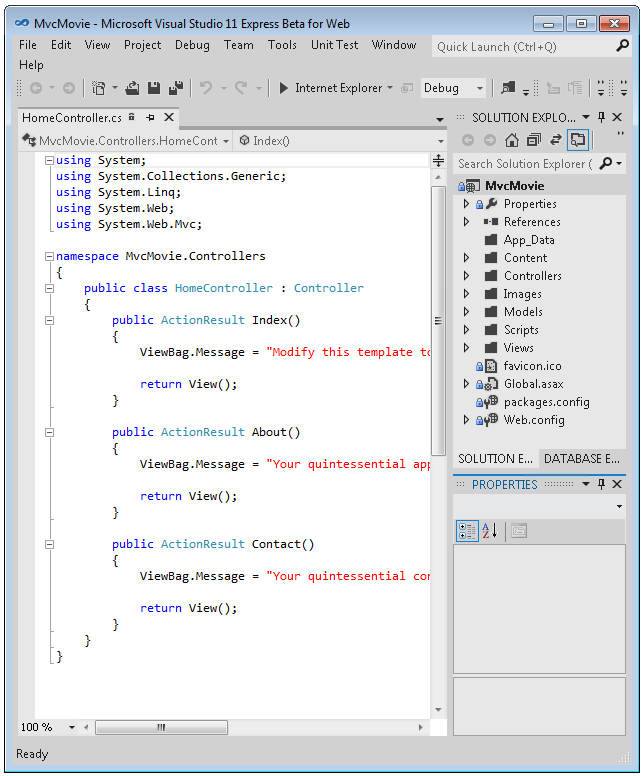Toggle Categorized view in Properties panel
644x776 pixels.
pos(467,531)
